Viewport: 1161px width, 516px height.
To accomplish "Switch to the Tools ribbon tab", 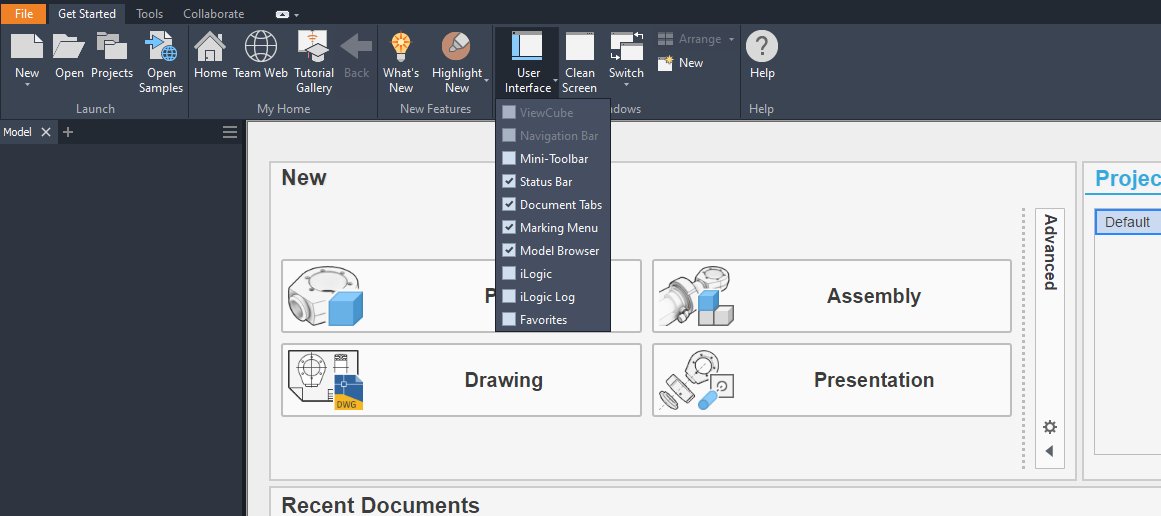I will tap(150, 13).
